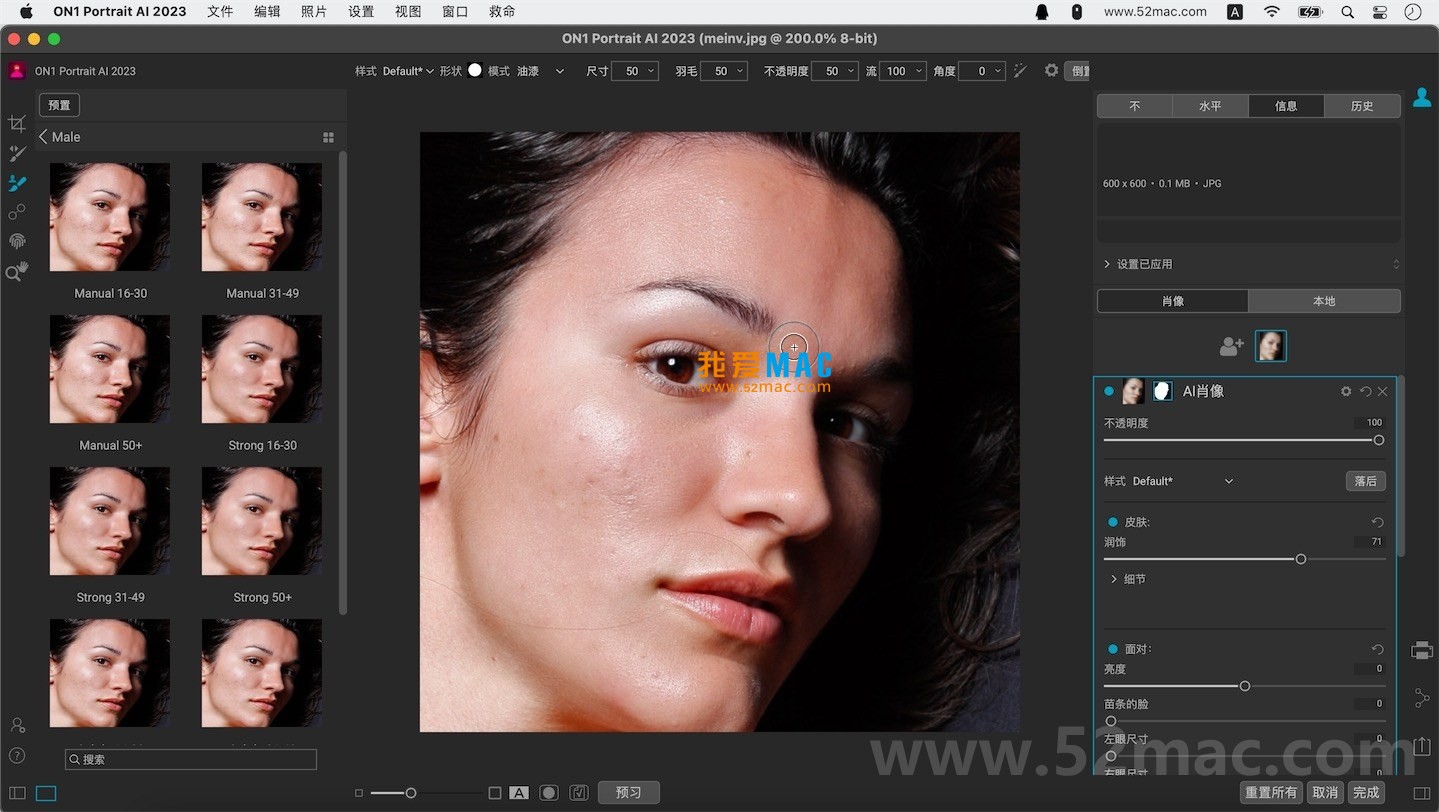
Task: Open AI Portrait pane settings gear
Action: [1346, 391]
